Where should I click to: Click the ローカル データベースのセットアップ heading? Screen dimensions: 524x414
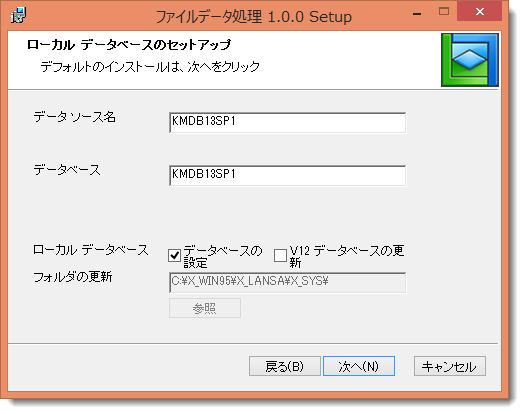(x=129, y=45)
